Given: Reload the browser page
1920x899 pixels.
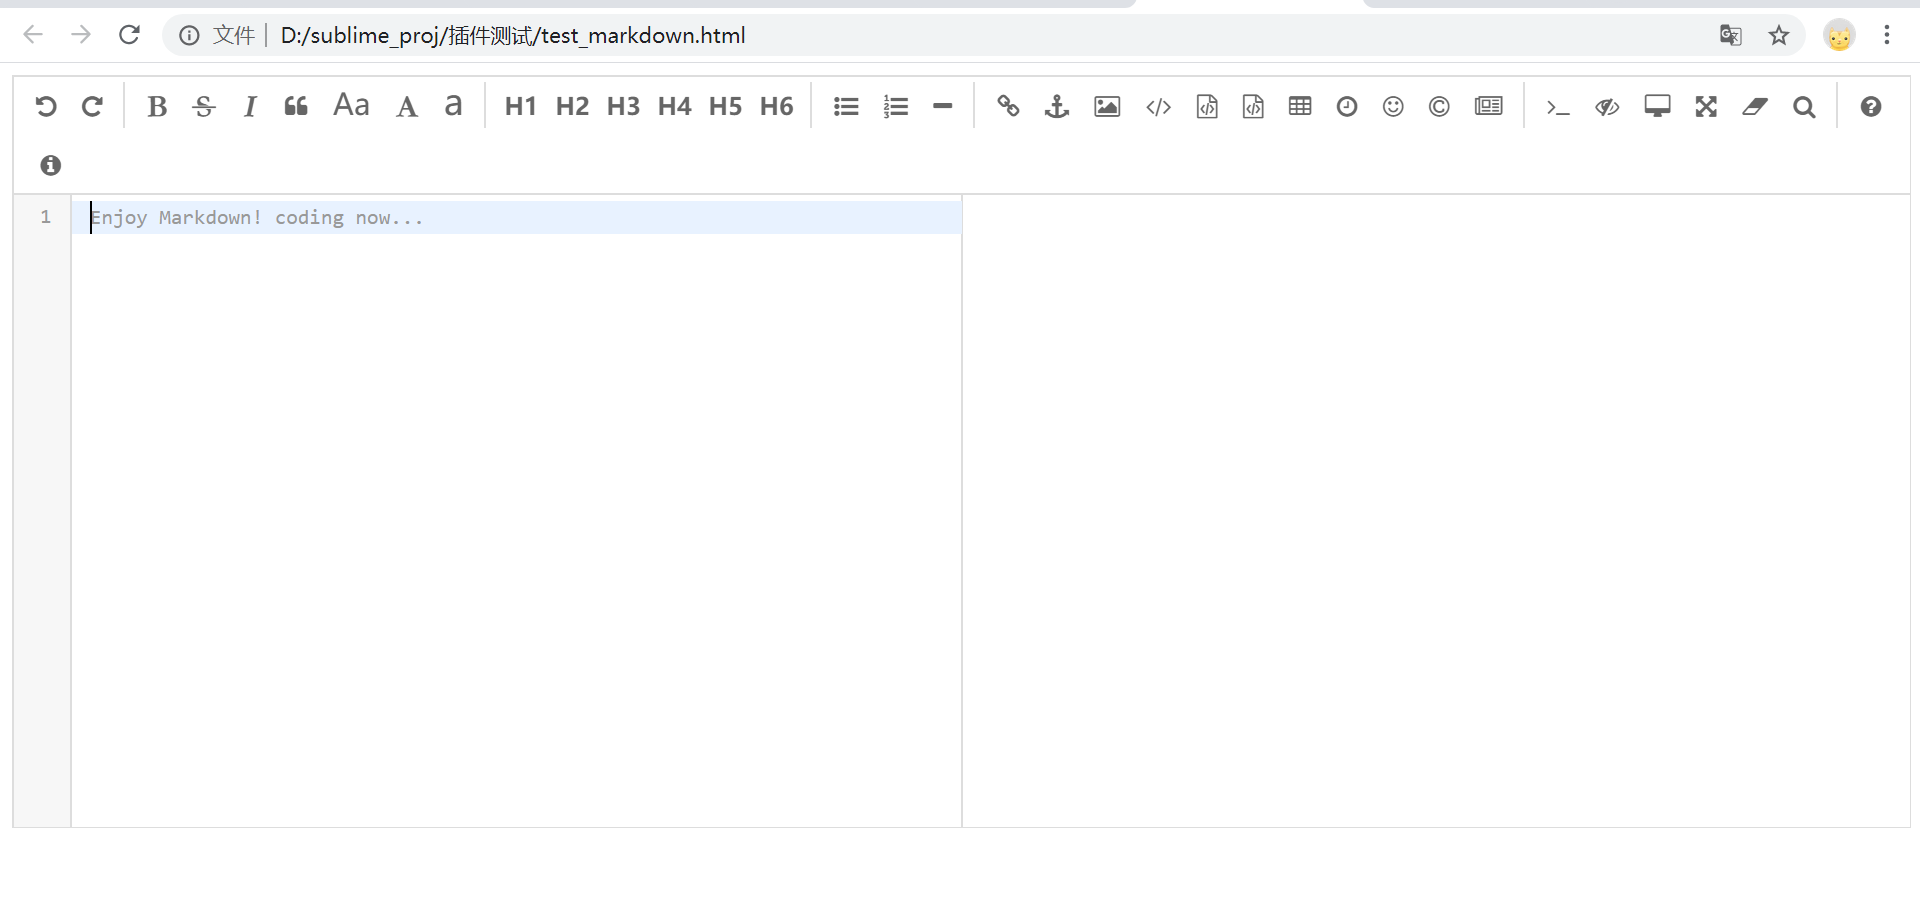Looking at the screenshot, I should coord(129,35).
